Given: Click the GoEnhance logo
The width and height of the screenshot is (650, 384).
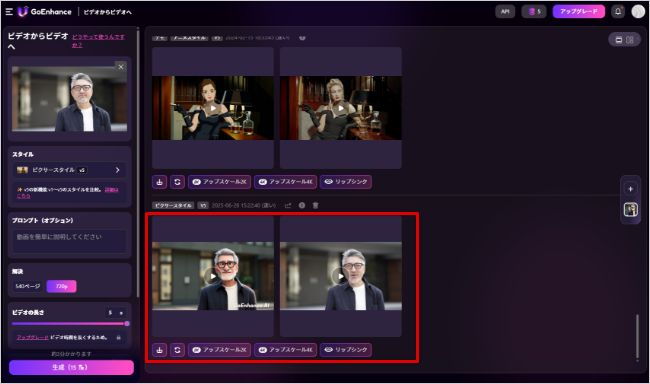Looking at the screenshot, I should pos(45,12).
